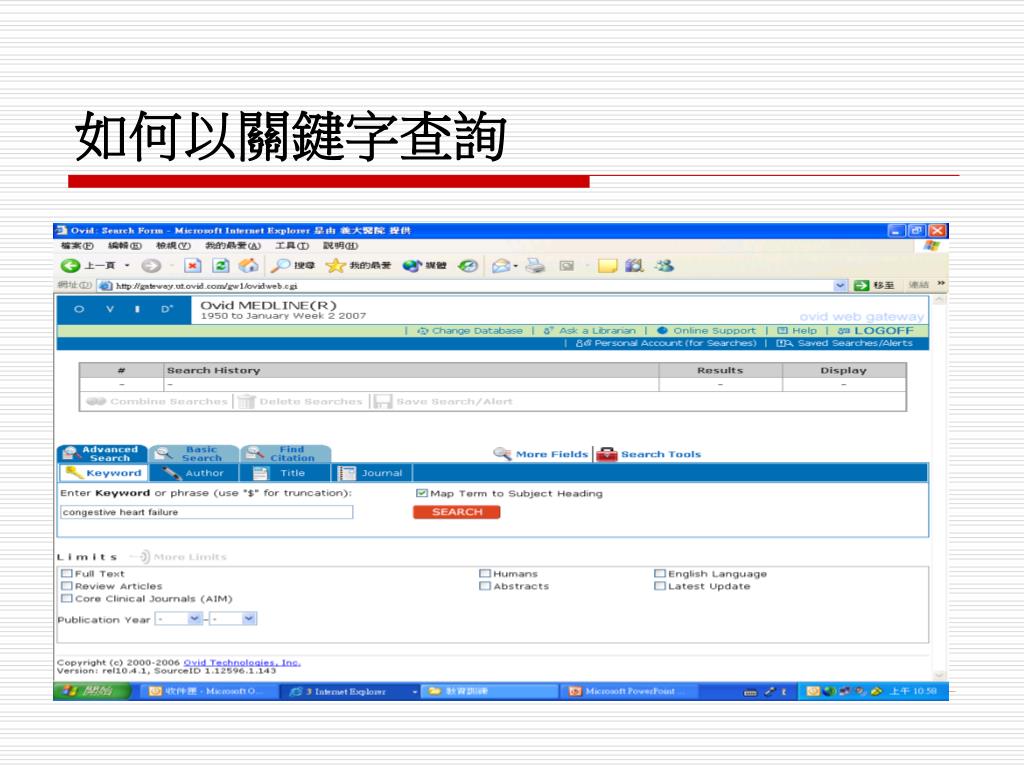
Task: Click the Combine Searches icon
Action: click(x=96, y=401)
